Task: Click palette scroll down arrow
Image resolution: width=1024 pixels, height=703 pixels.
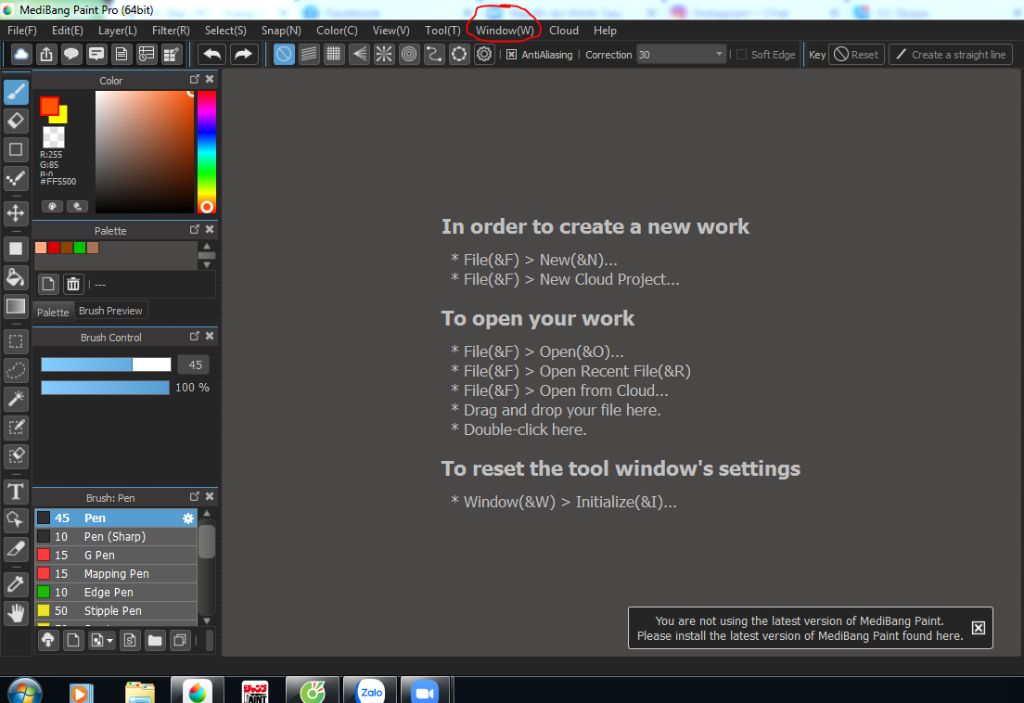Action: pyautogui.click(x=207, y=265)
